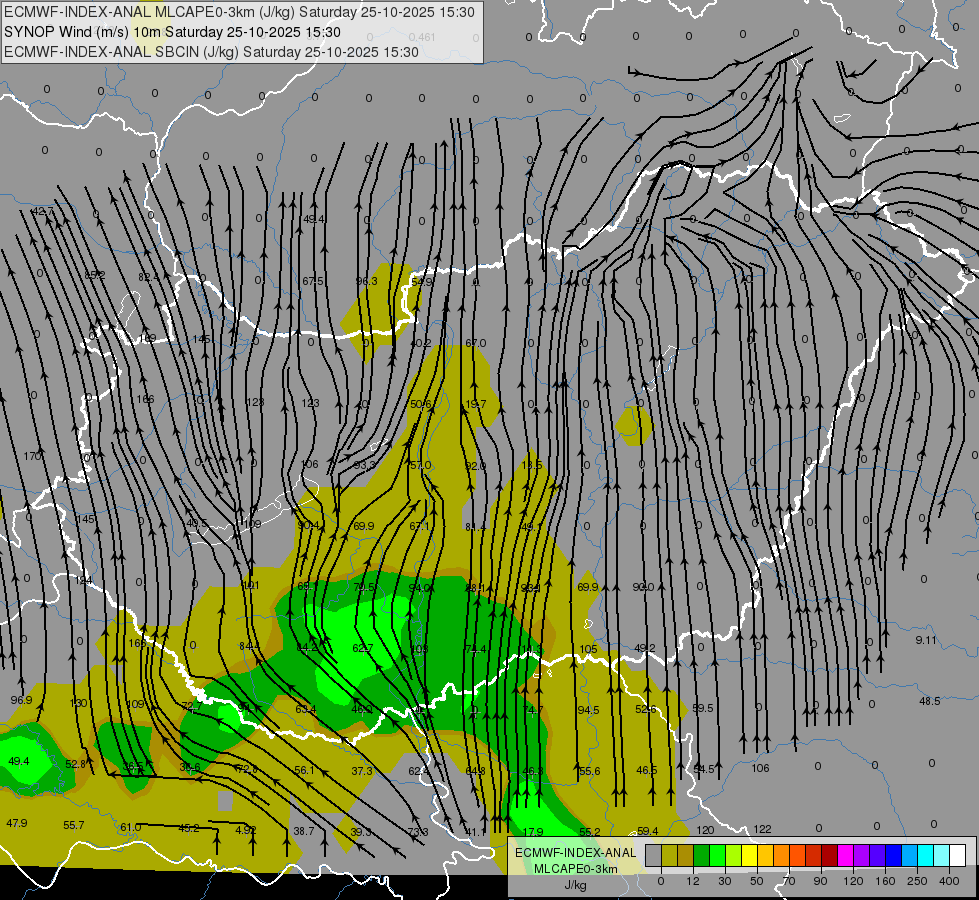979x900 pixels.
Task: Click legend scale value '50'
Action: point(757,881)
